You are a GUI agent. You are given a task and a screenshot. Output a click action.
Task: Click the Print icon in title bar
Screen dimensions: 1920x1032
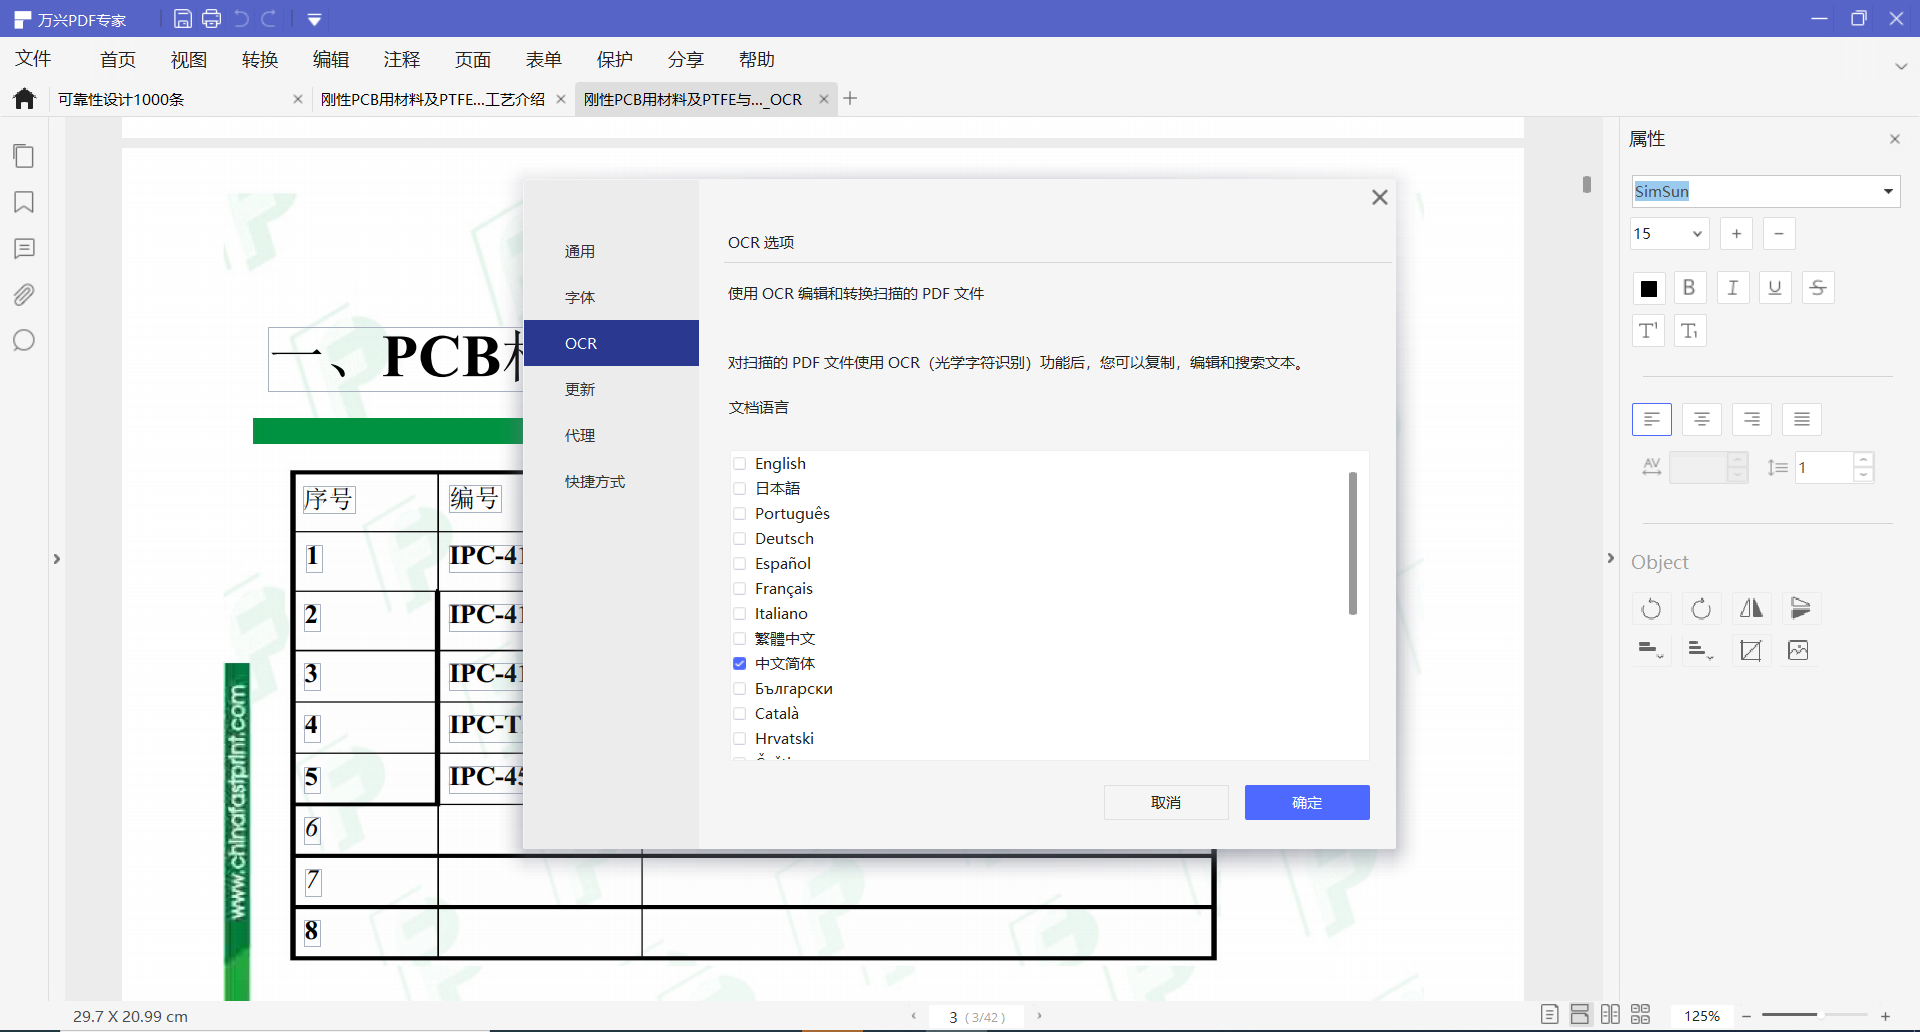pyautogui.click(x=211, y=19)
